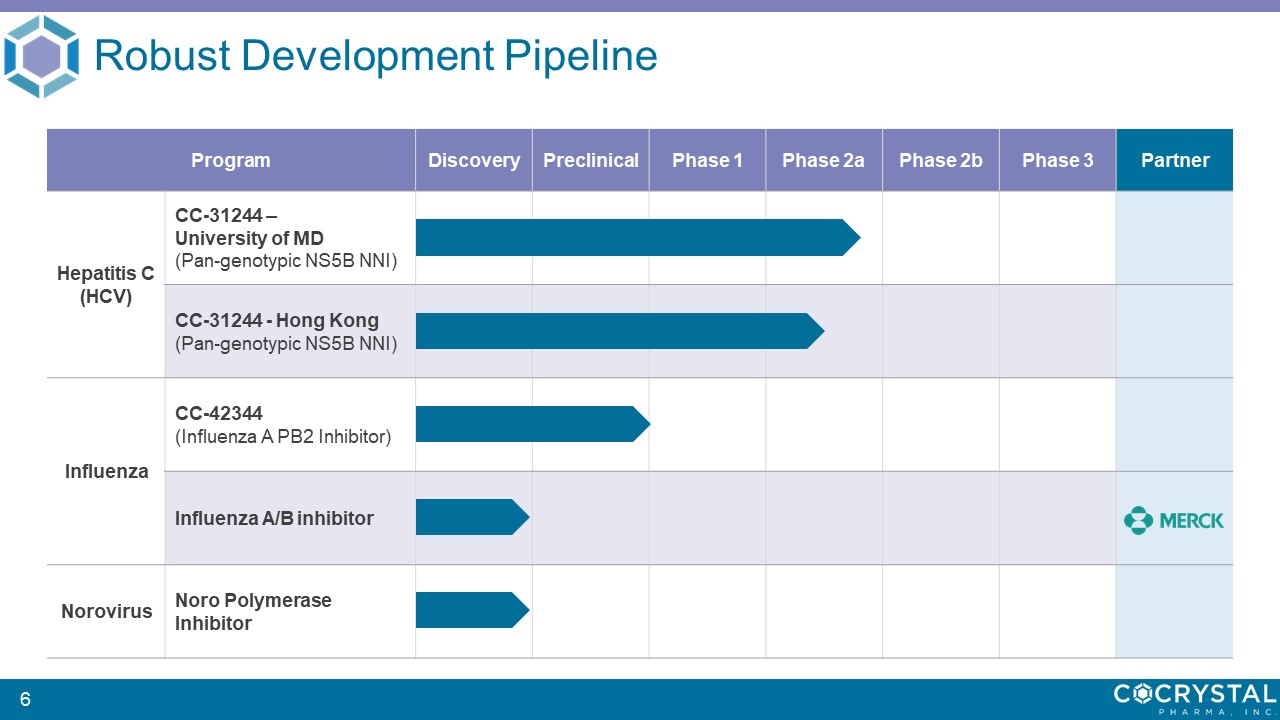Click the 'Program' column header
Viewport: 1280px width, 720px height.
coord(231,160)
